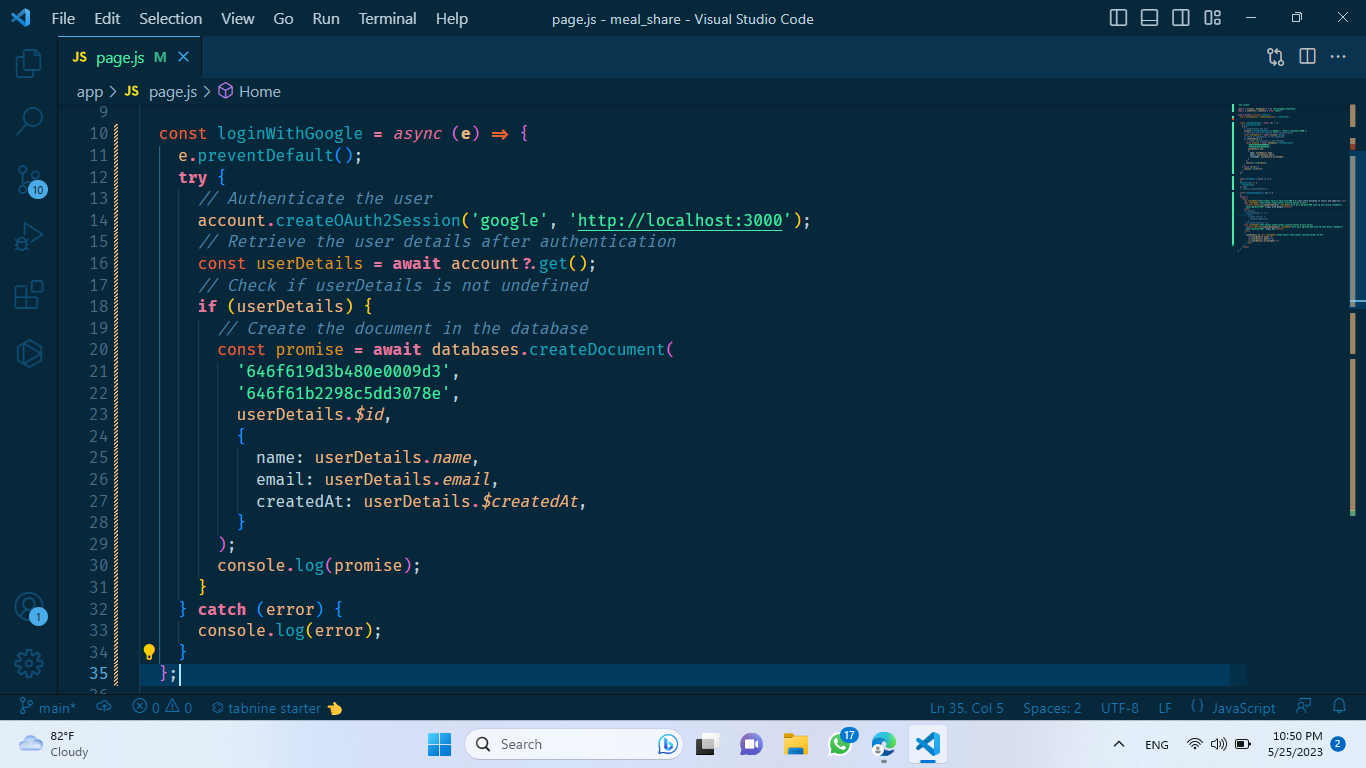Screen dimensions: 1366x768
Task: Change indentation via Spaces: 2
Action: click(1052, 708)
